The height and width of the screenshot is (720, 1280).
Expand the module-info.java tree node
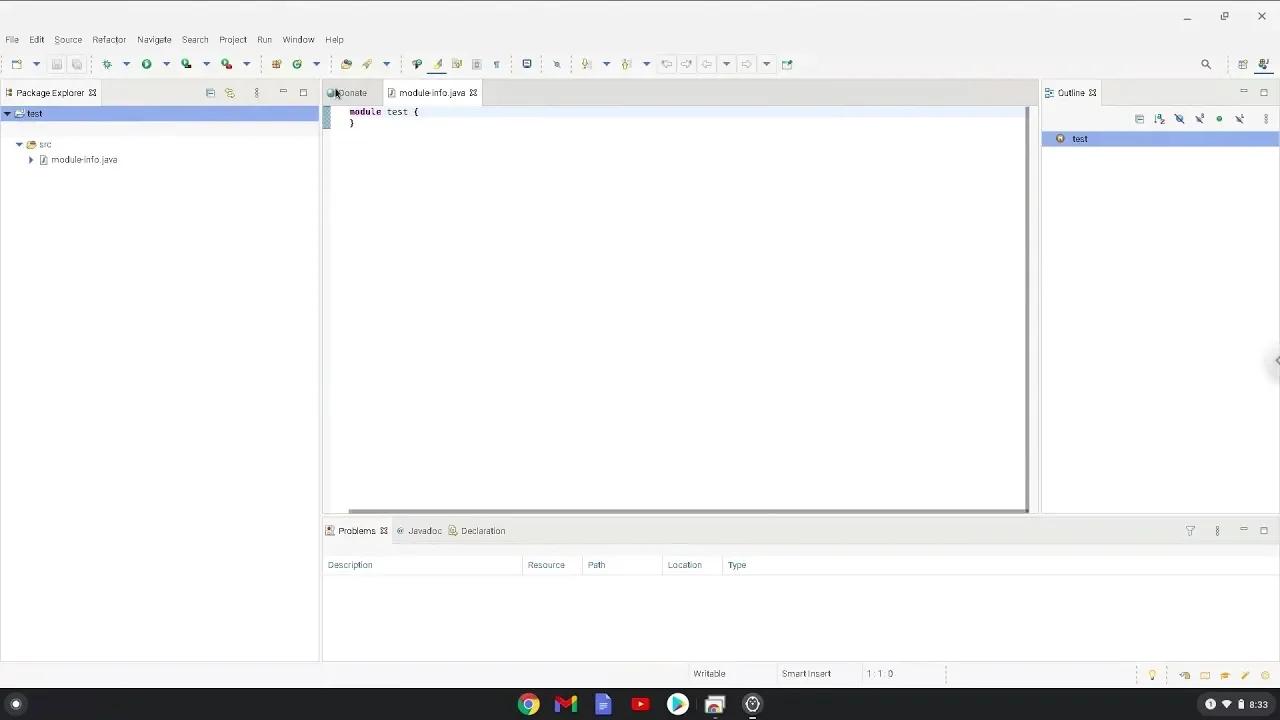point(31,160)
